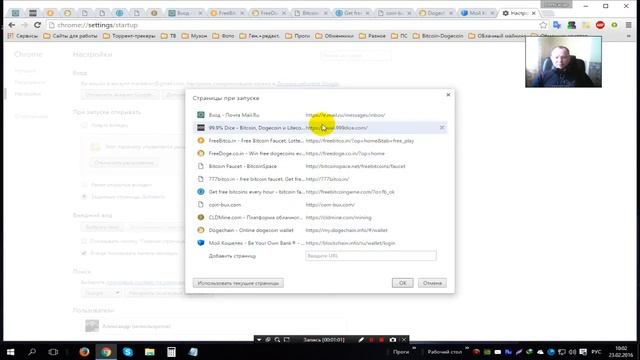Click the red Adblock extension icon
The image size is (640, 360).
[600, 25]
